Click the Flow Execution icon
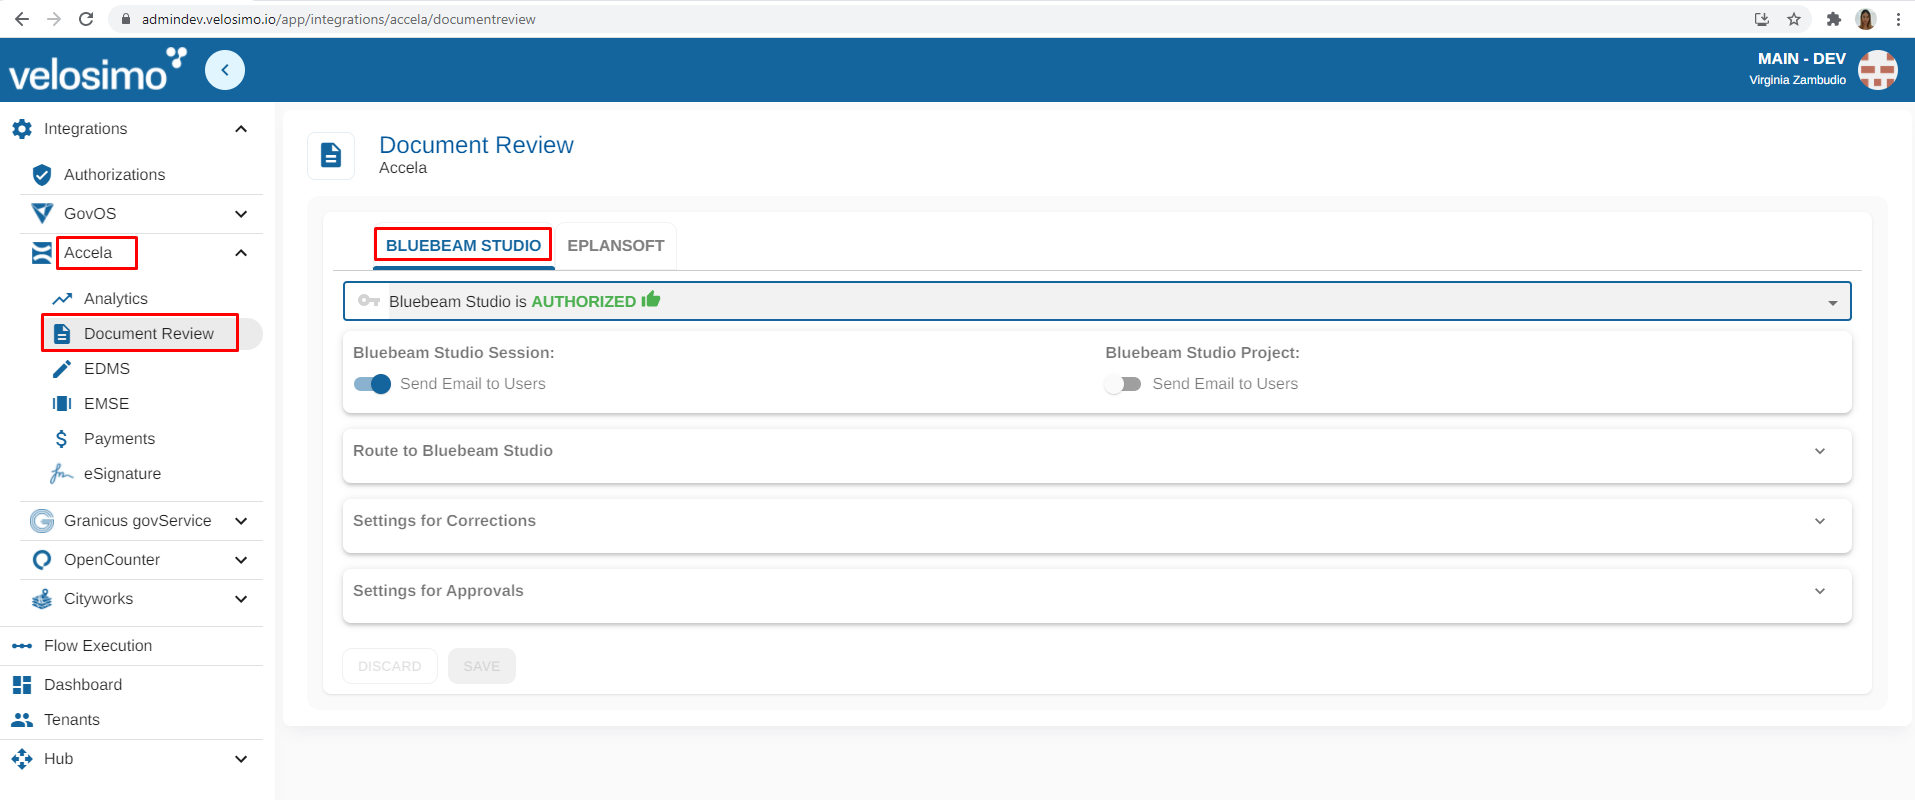Screen dimensions: 1915x800 [22, 646]
